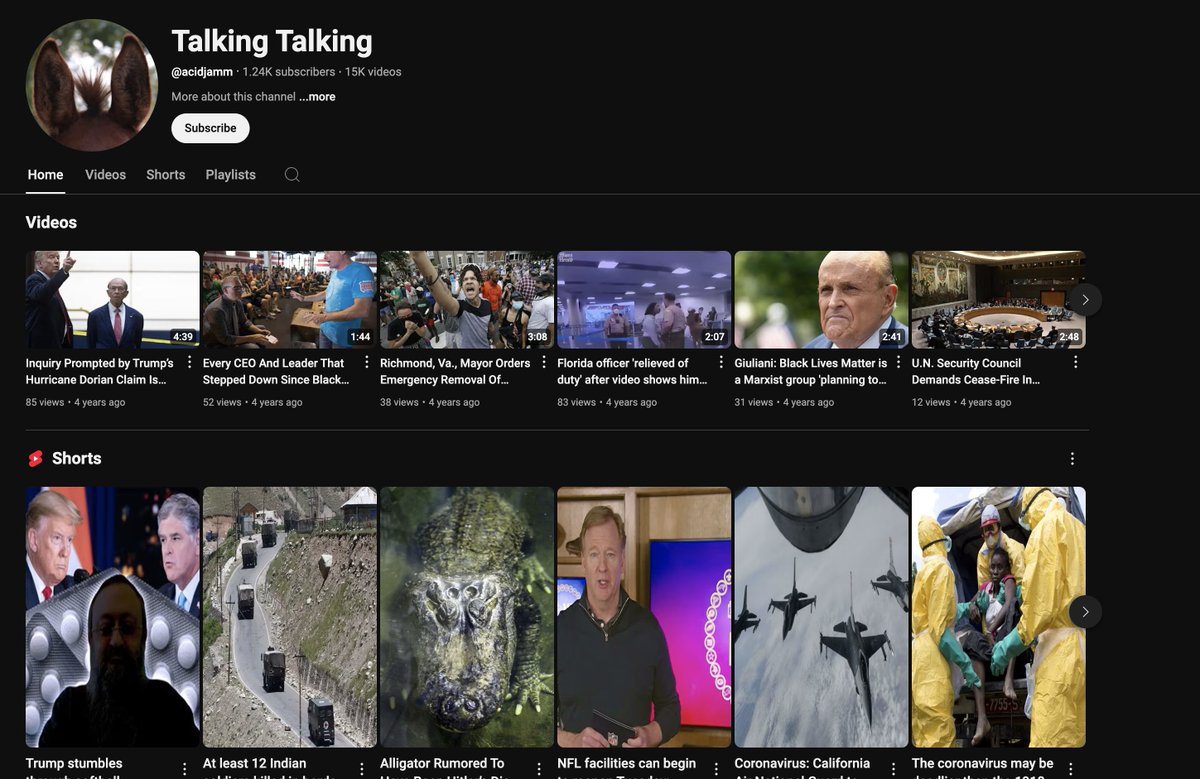The image size is (1200, 779).
Task: Open options menu for Giuliani video
Action: click(x=898, y=362)
